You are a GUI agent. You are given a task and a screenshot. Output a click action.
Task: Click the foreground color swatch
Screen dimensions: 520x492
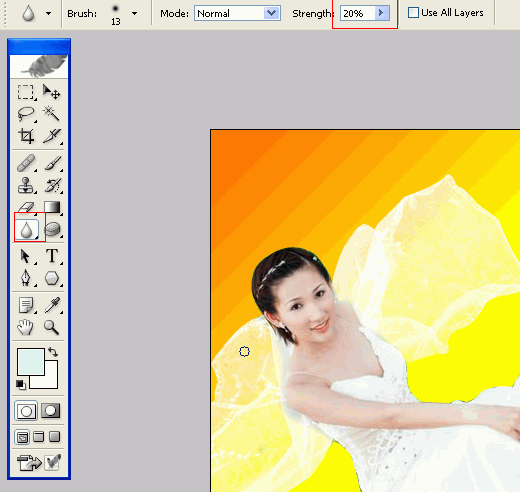pyautogui.click(x=31, y=362)
